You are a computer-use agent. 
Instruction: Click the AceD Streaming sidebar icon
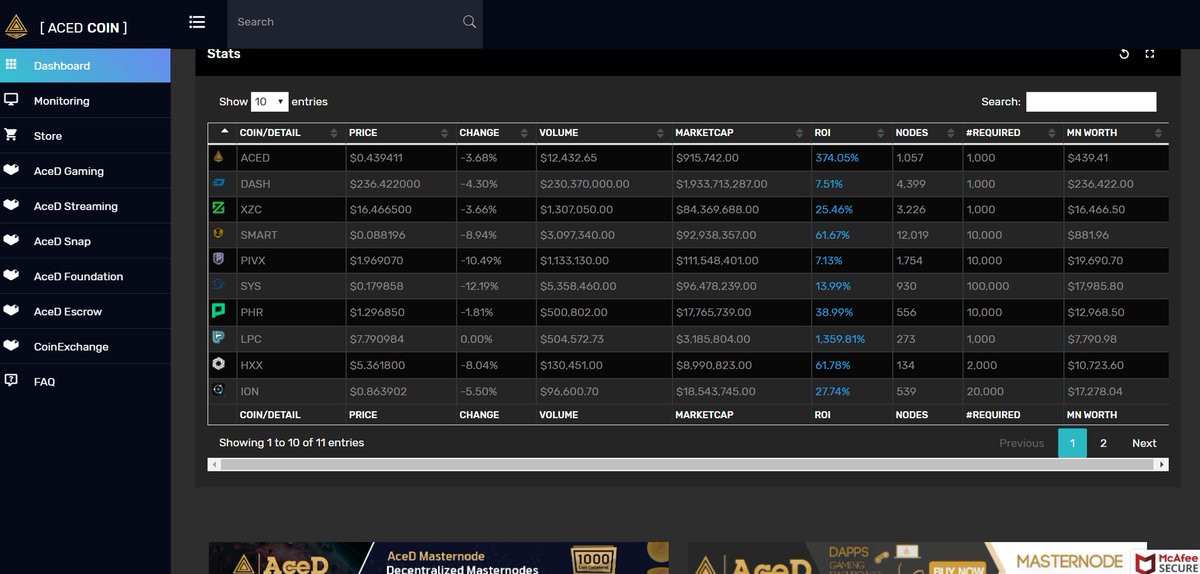(x=11, y=205)
